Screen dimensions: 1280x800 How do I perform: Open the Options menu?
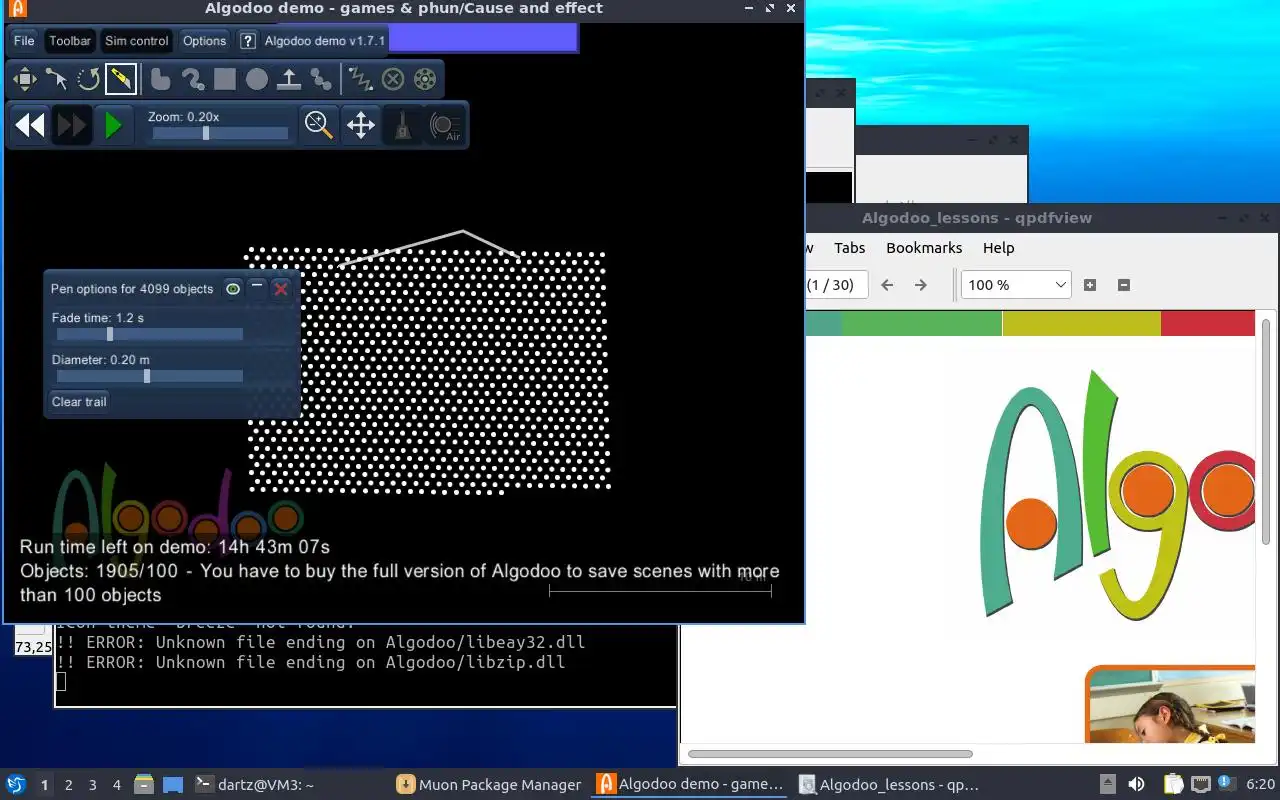pos(204,41)
